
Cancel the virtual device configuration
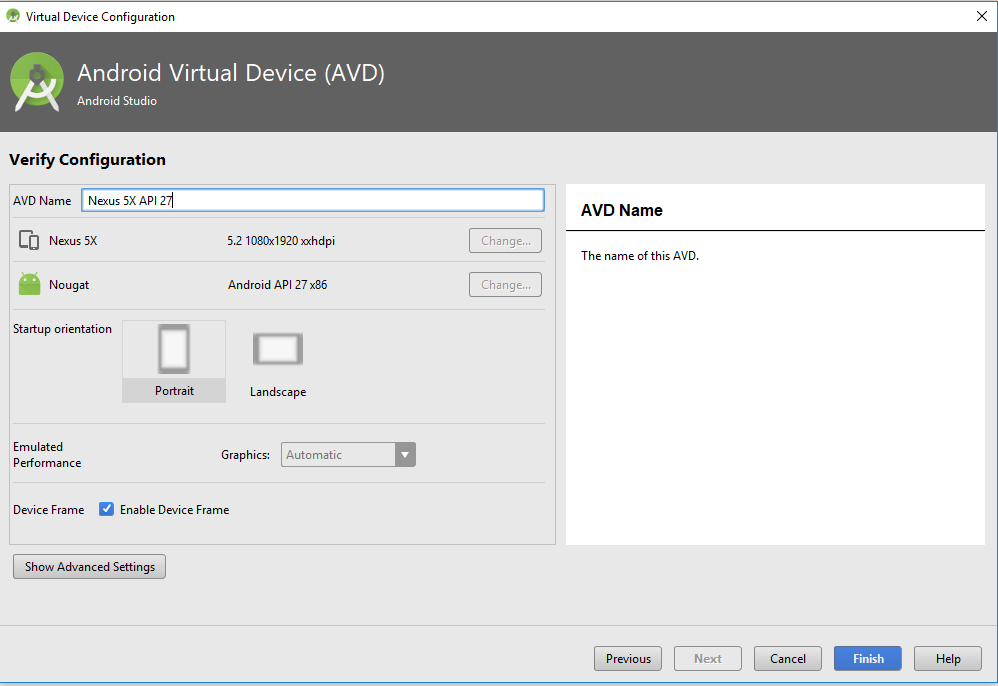(788, 659)
